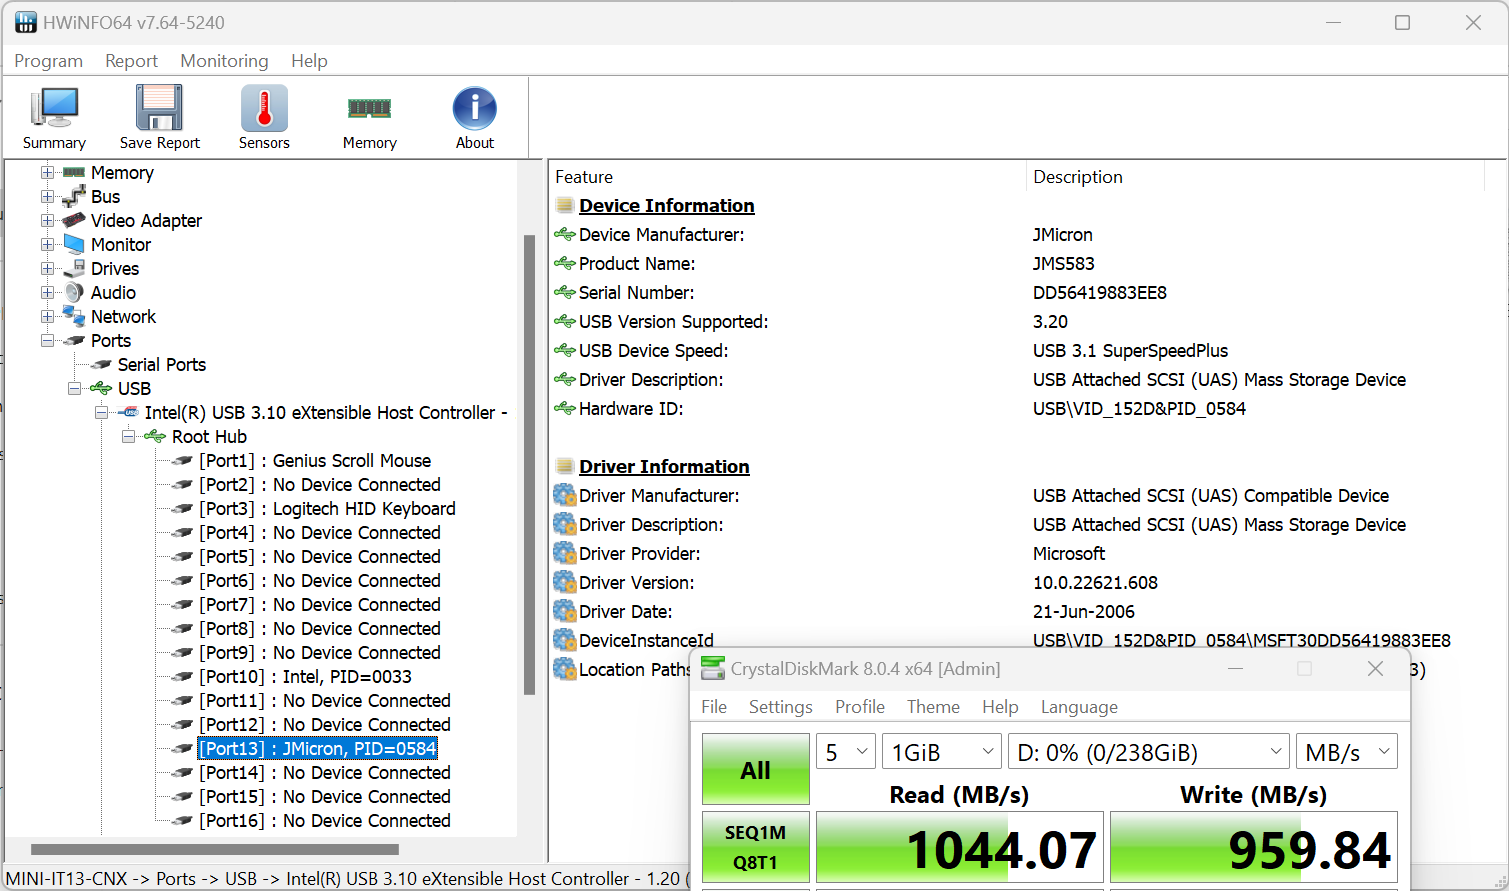Click the Save Report floppy icon
This screenshot has height=891, width=1509.
(x=159, y=108)
